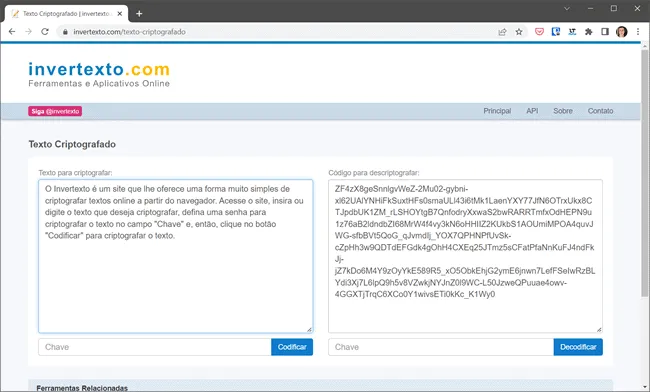This screenshot has height=392, width=650.
Task: Open the user profile avatar
Action: (621, 32)
